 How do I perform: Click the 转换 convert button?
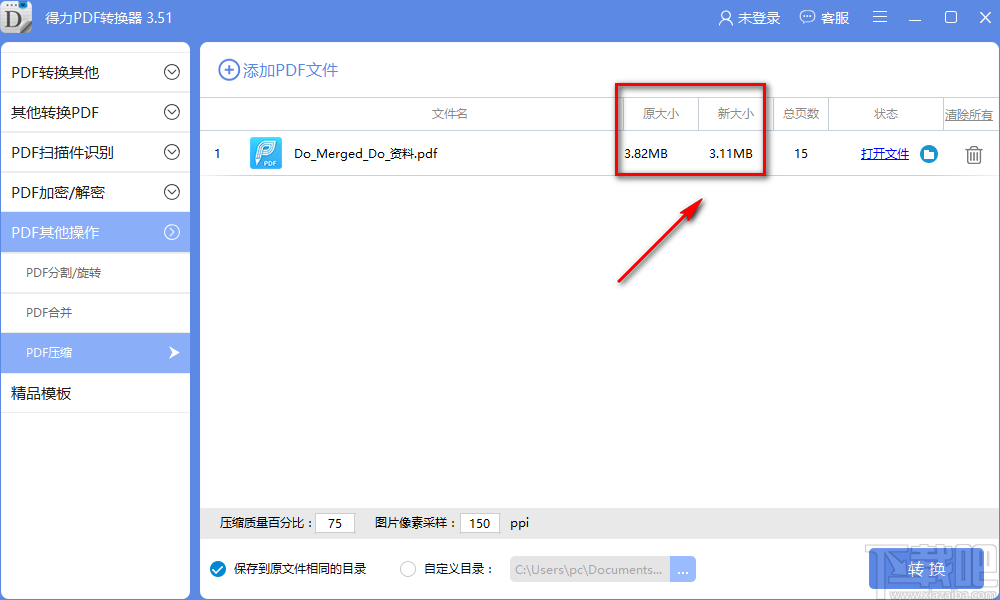926,569
